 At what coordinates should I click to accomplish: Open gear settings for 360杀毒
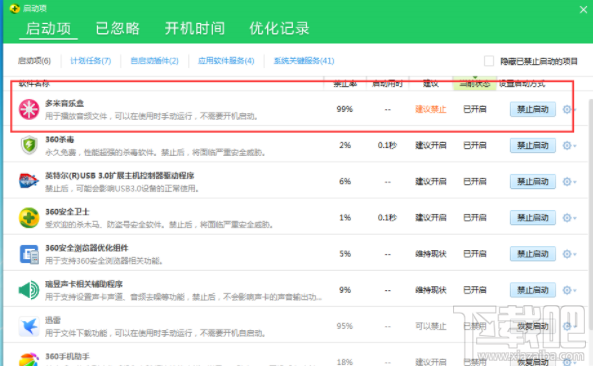(568, 145)
